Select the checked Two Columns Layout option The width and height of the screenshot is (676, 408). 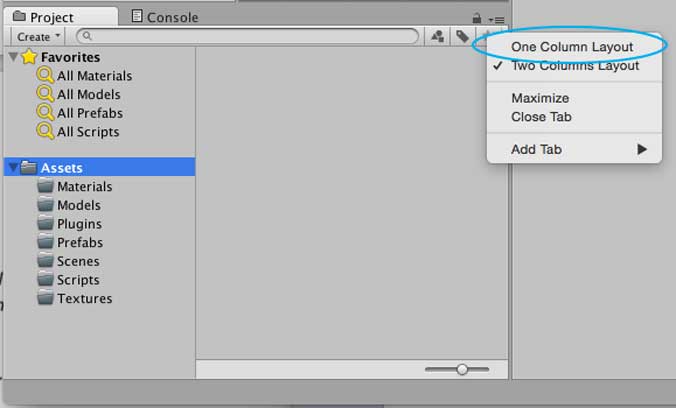click(575, 66)
